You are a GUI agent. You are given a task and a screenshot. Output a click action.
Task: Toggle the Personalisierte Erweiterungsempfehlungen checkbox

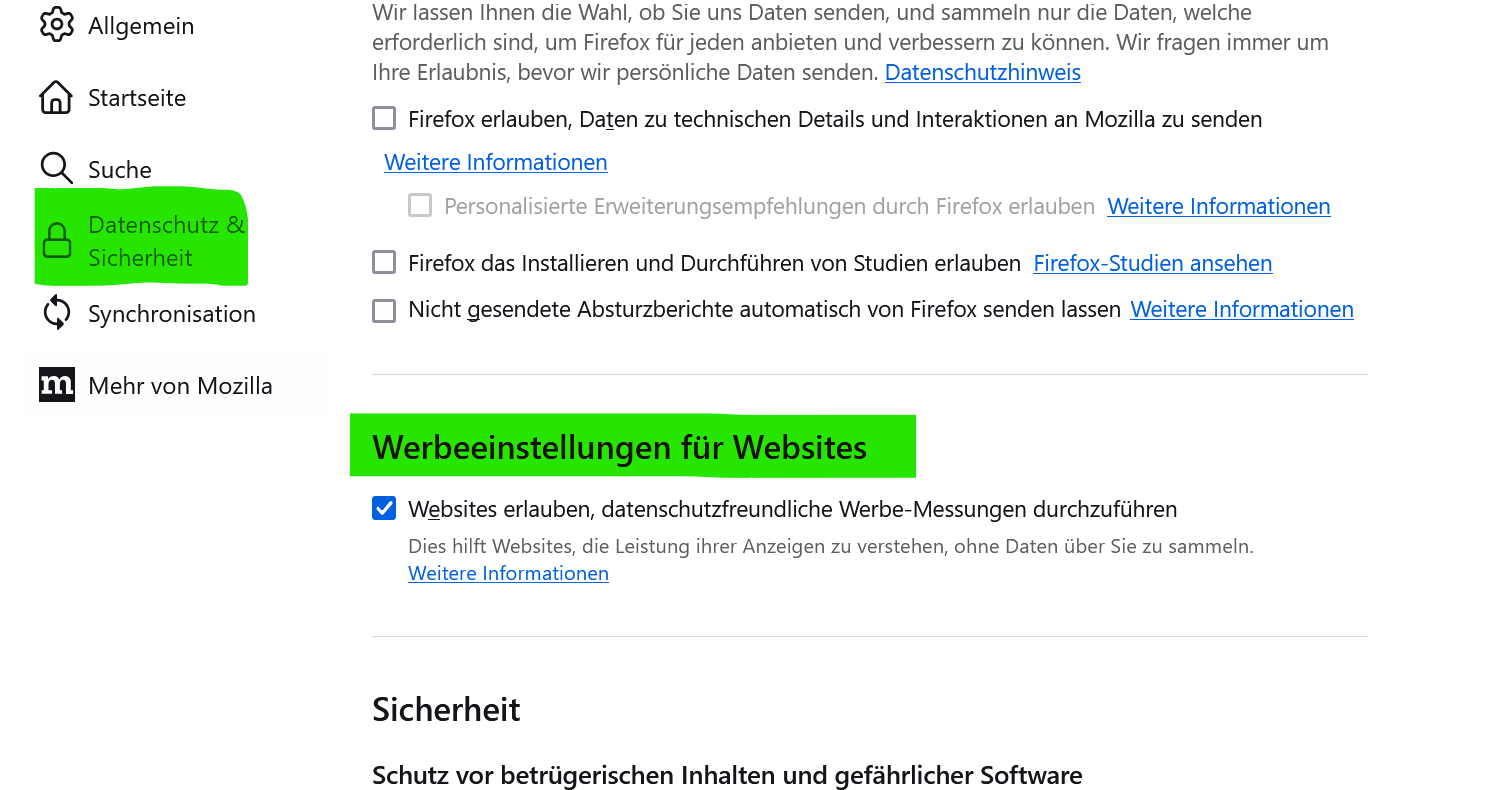click(x=420, y=206)
